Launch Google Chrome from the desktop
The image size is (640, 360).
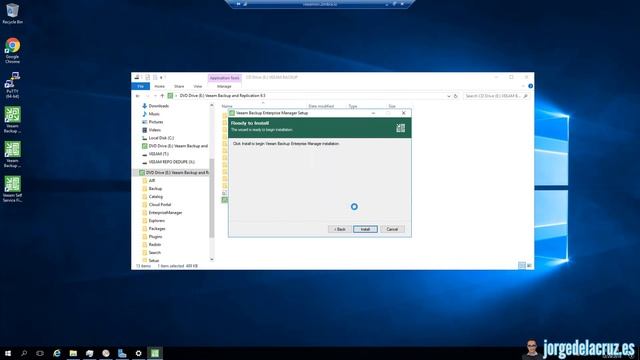tap(12, 50)
